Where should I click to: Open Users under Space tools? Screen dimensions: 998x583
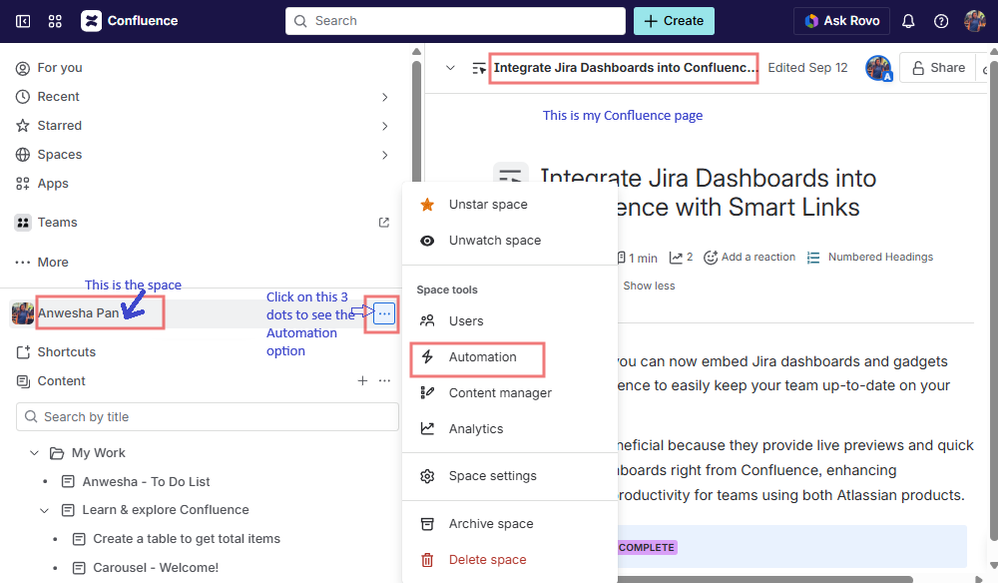[x=510, y=321]
